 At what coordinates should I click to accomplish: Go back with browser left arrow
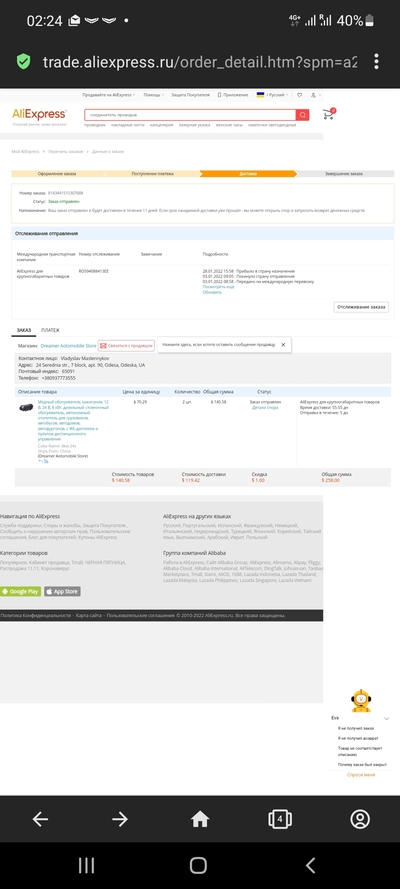tap(40, 819)
